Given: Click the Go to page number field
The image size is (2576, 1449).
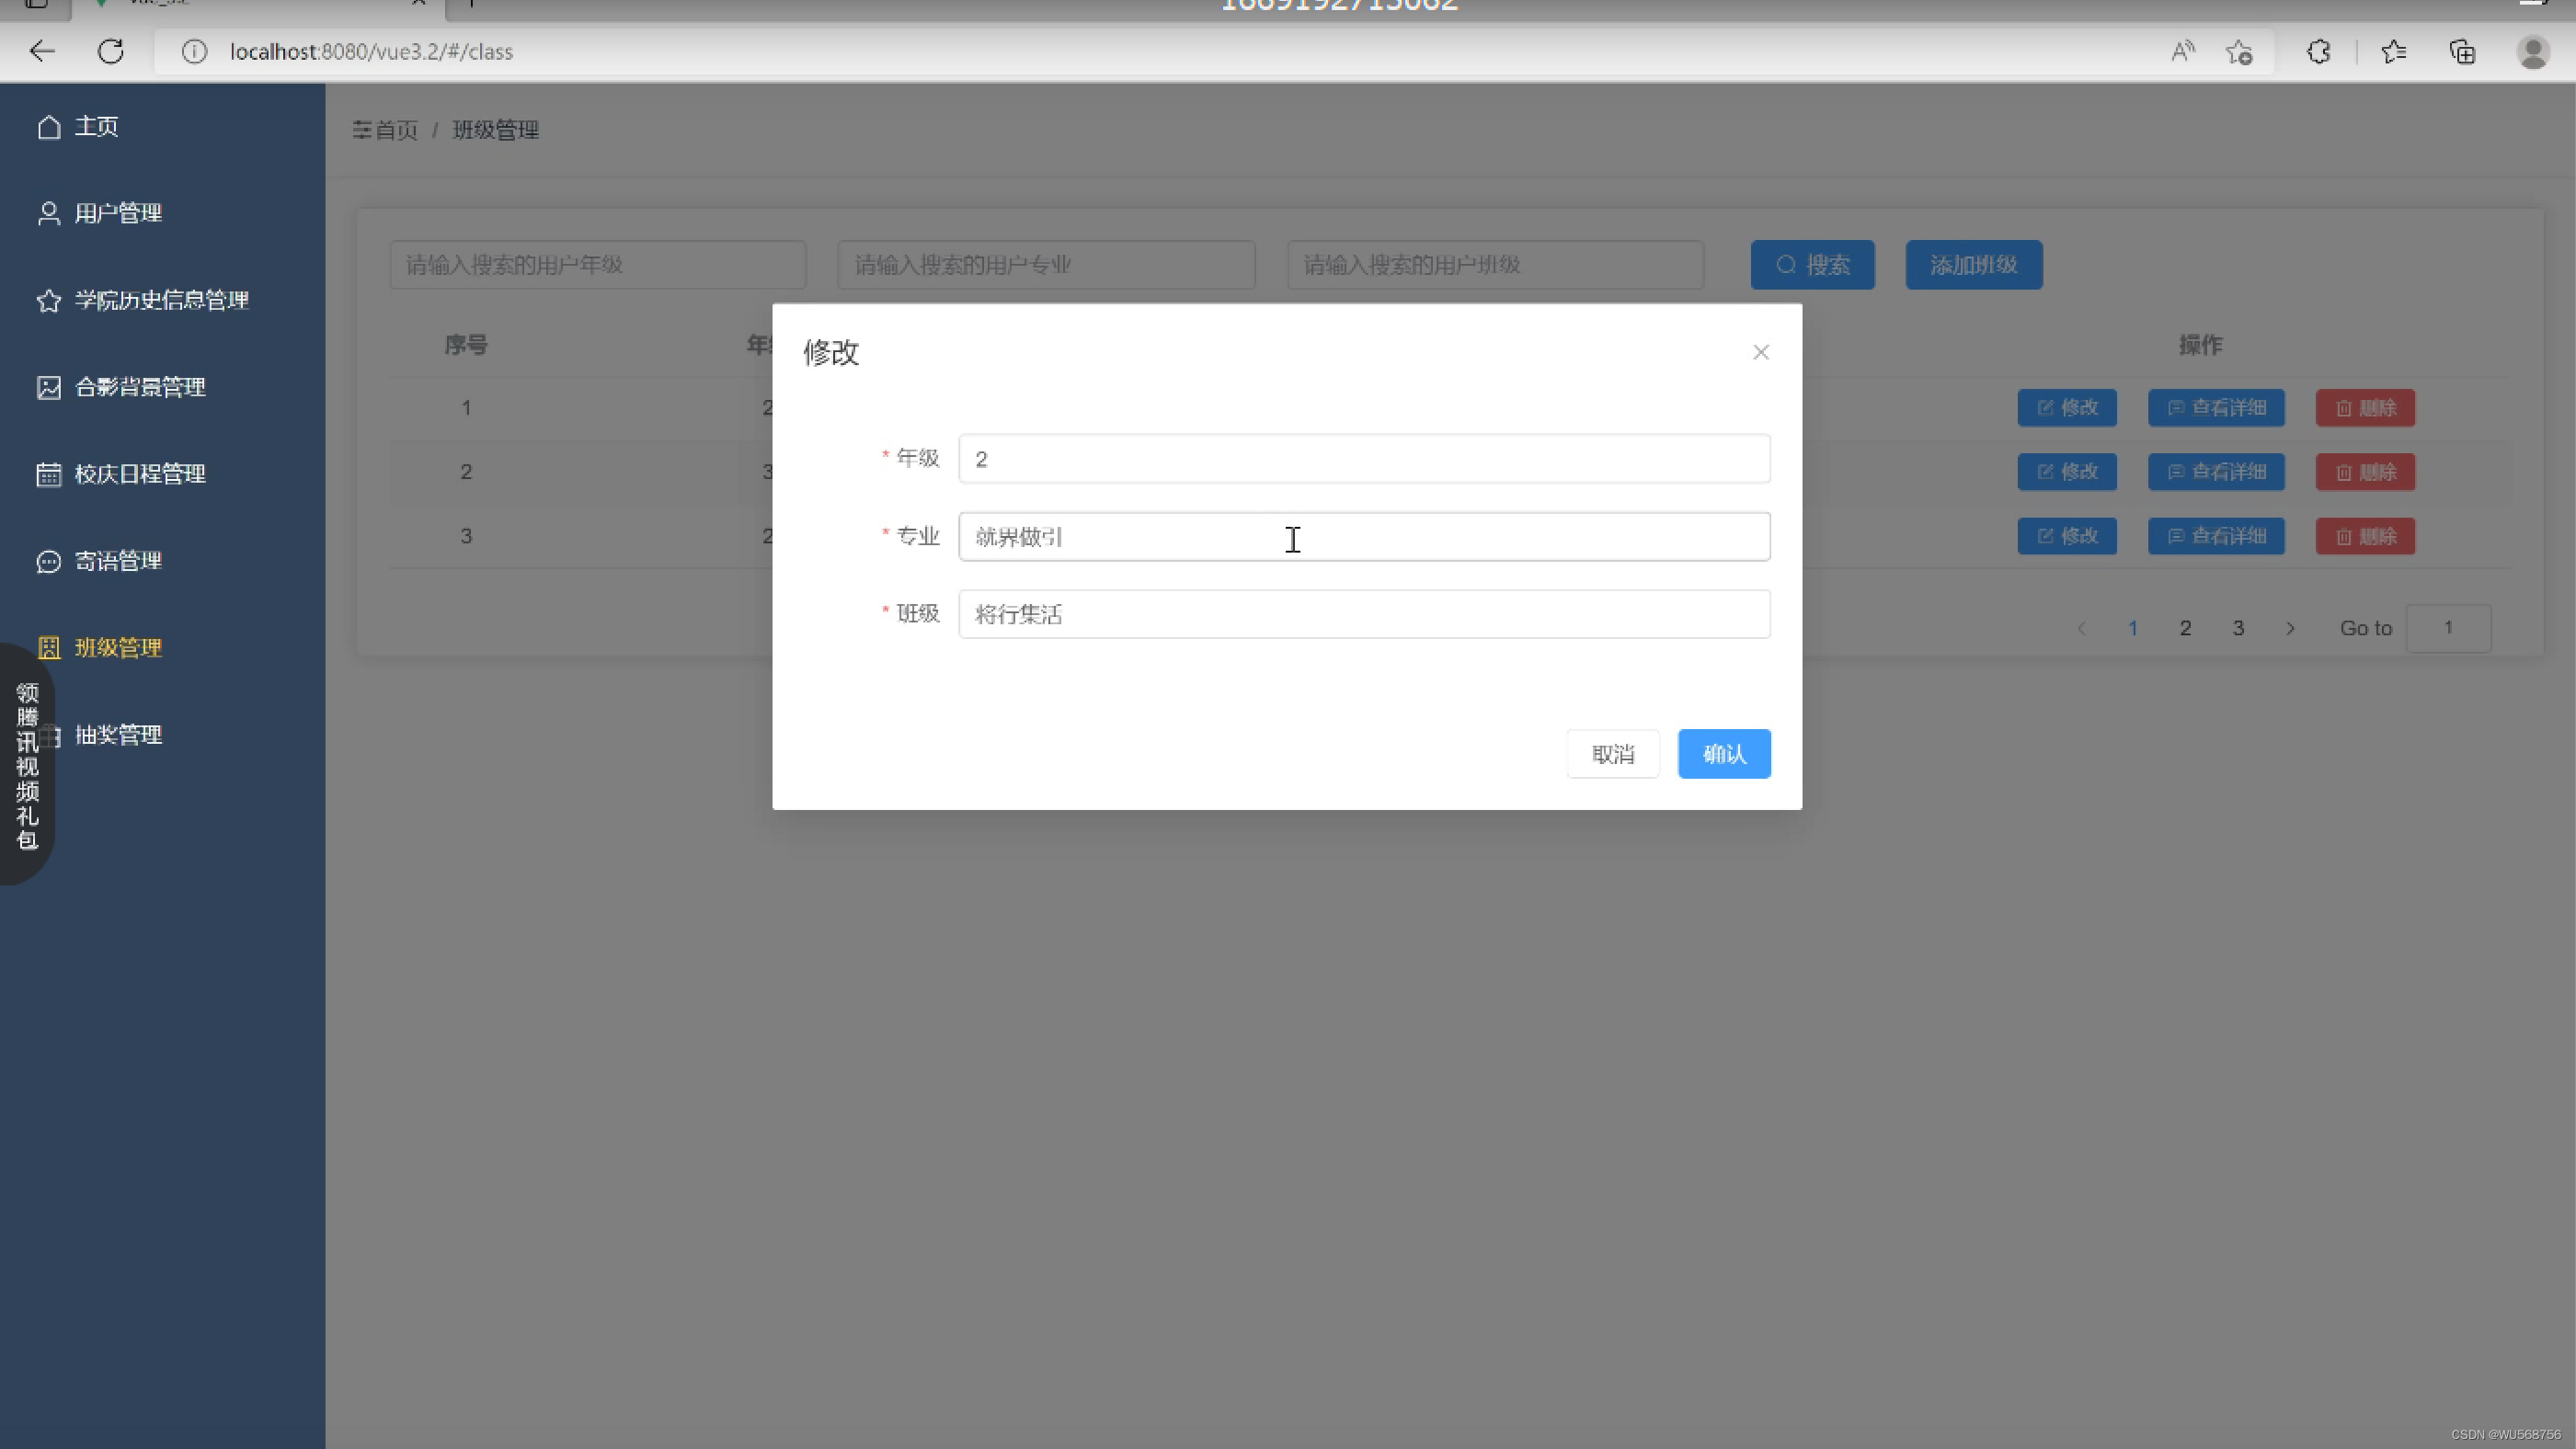Looking at the screenshot, I should coord(2448,628).
